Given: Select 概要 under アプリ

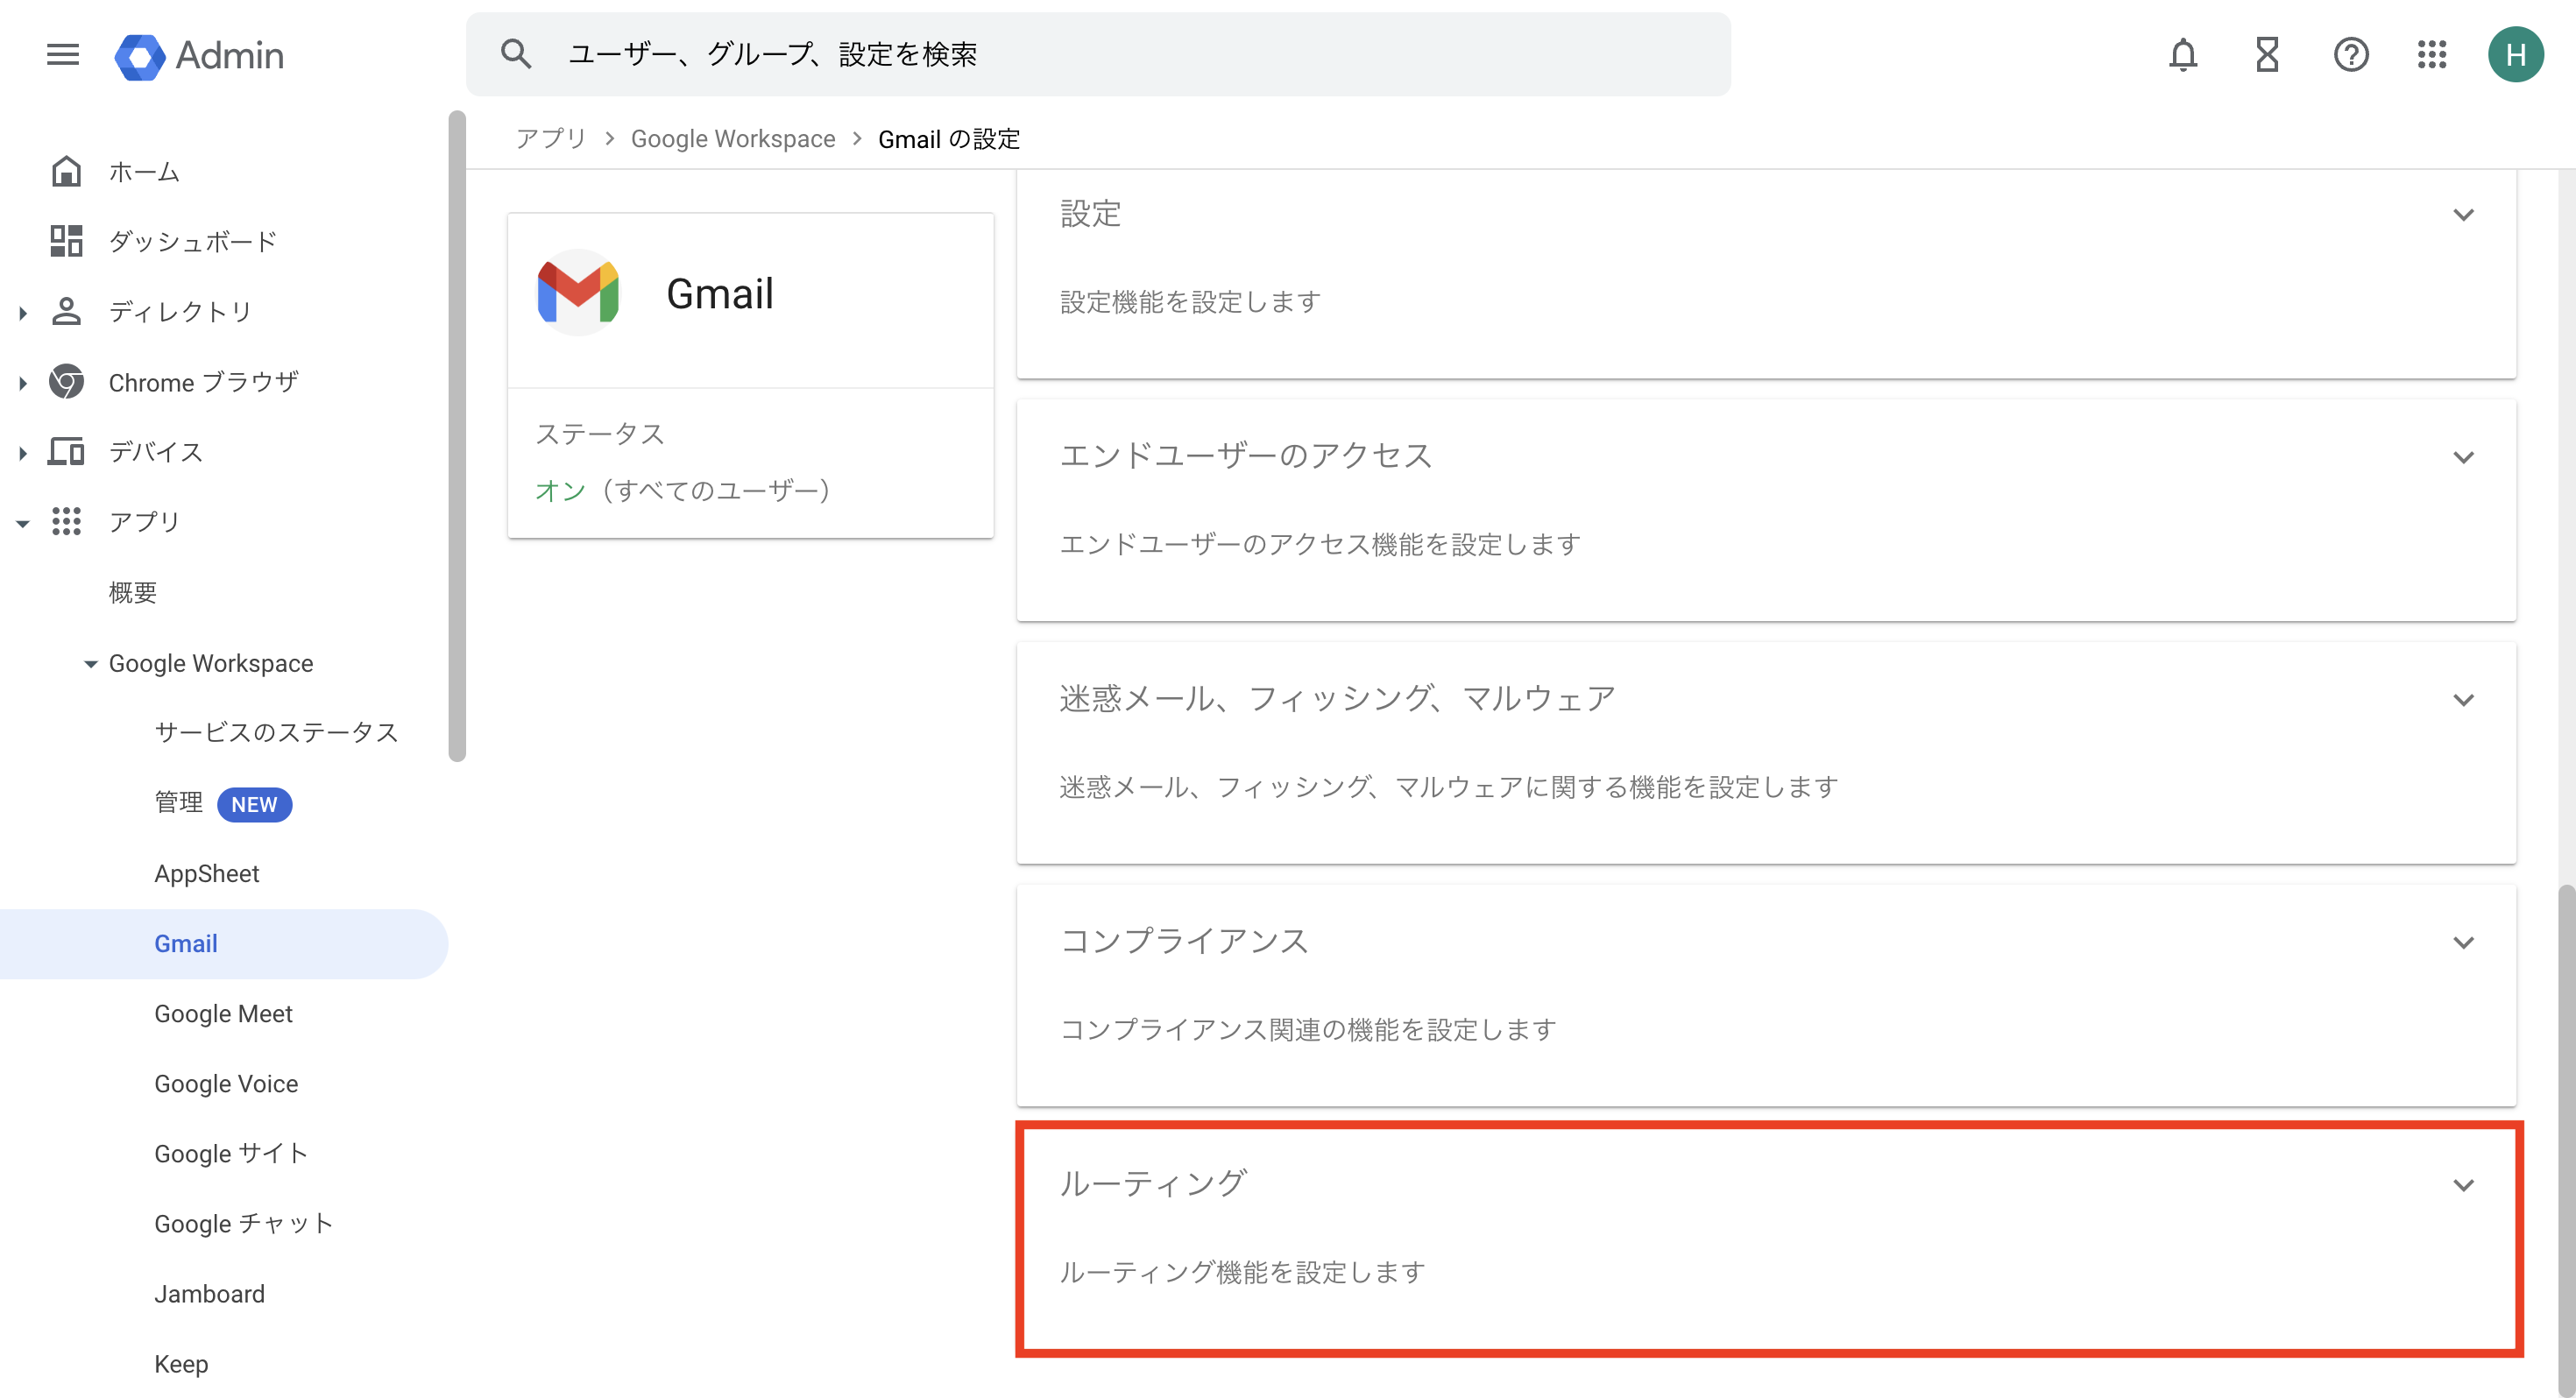Looking at the screenshot, I should point(133,592).
